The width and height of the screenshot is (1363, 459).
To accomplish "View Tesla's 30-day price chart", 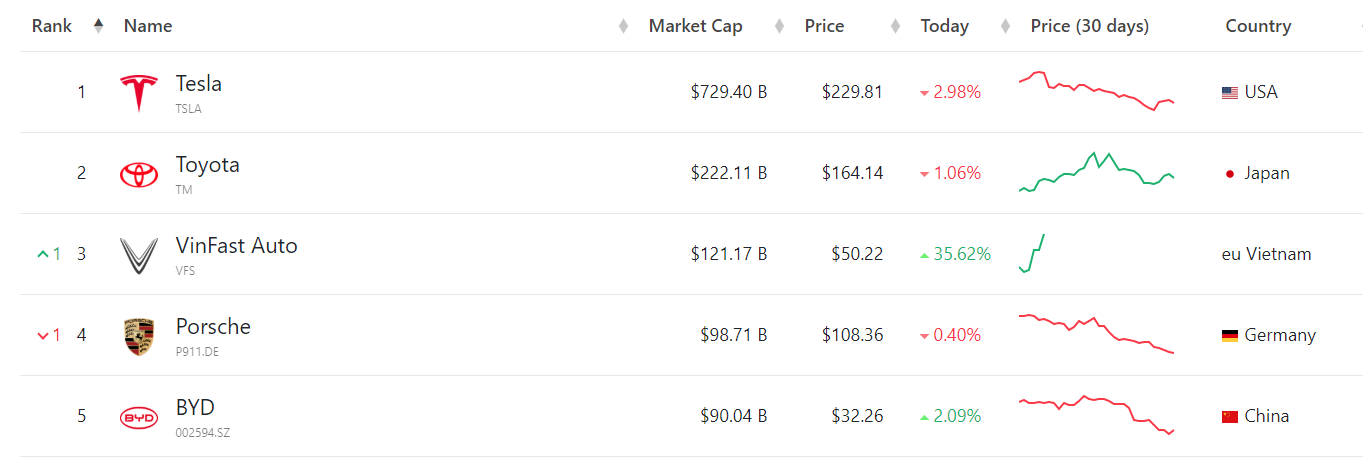I will click(1096, 91).
